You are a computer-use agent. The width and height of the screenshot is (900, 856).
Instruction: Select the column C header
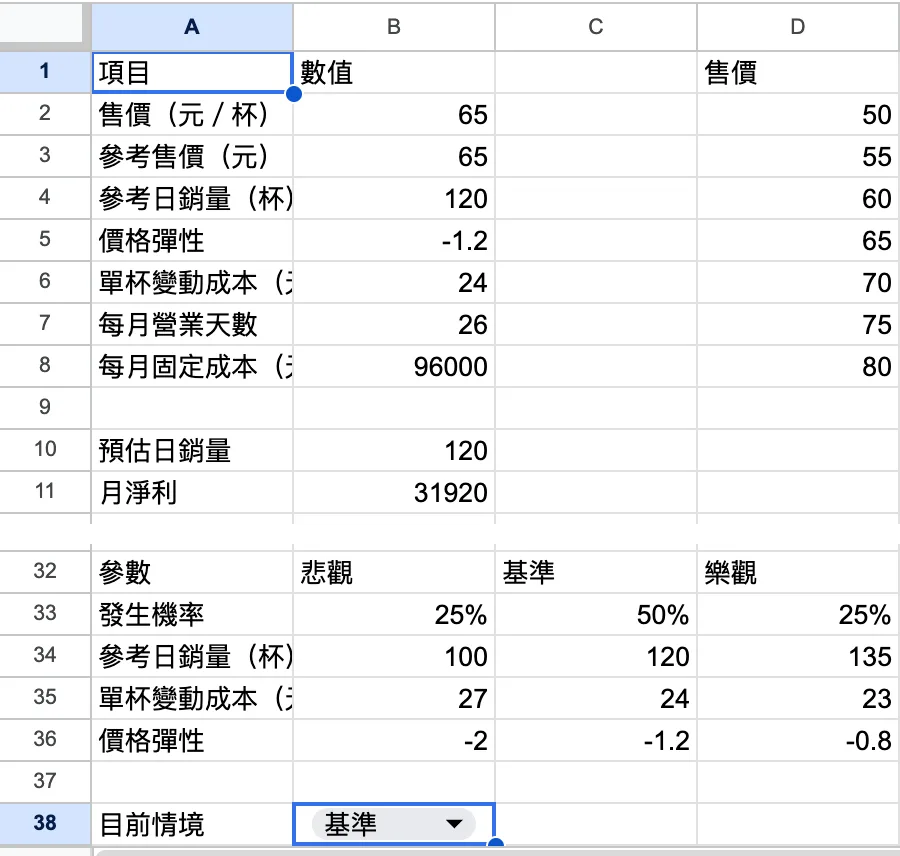596,26
